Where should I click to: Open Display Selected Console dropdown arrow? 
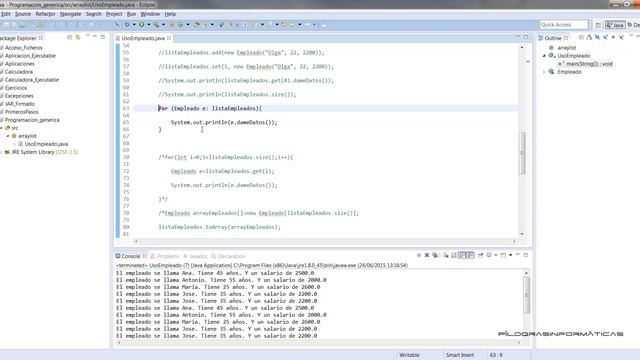pos(496,255)
